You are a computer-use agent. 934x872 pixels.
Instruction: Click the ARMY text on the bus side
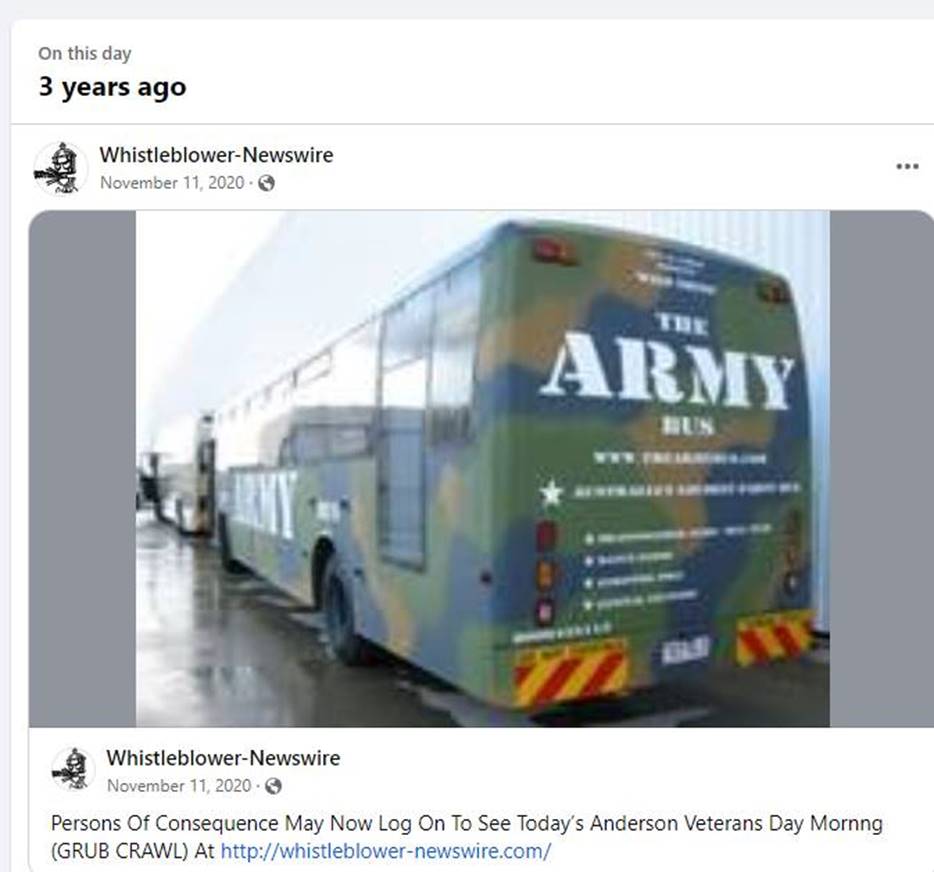[x=264, y=504]
